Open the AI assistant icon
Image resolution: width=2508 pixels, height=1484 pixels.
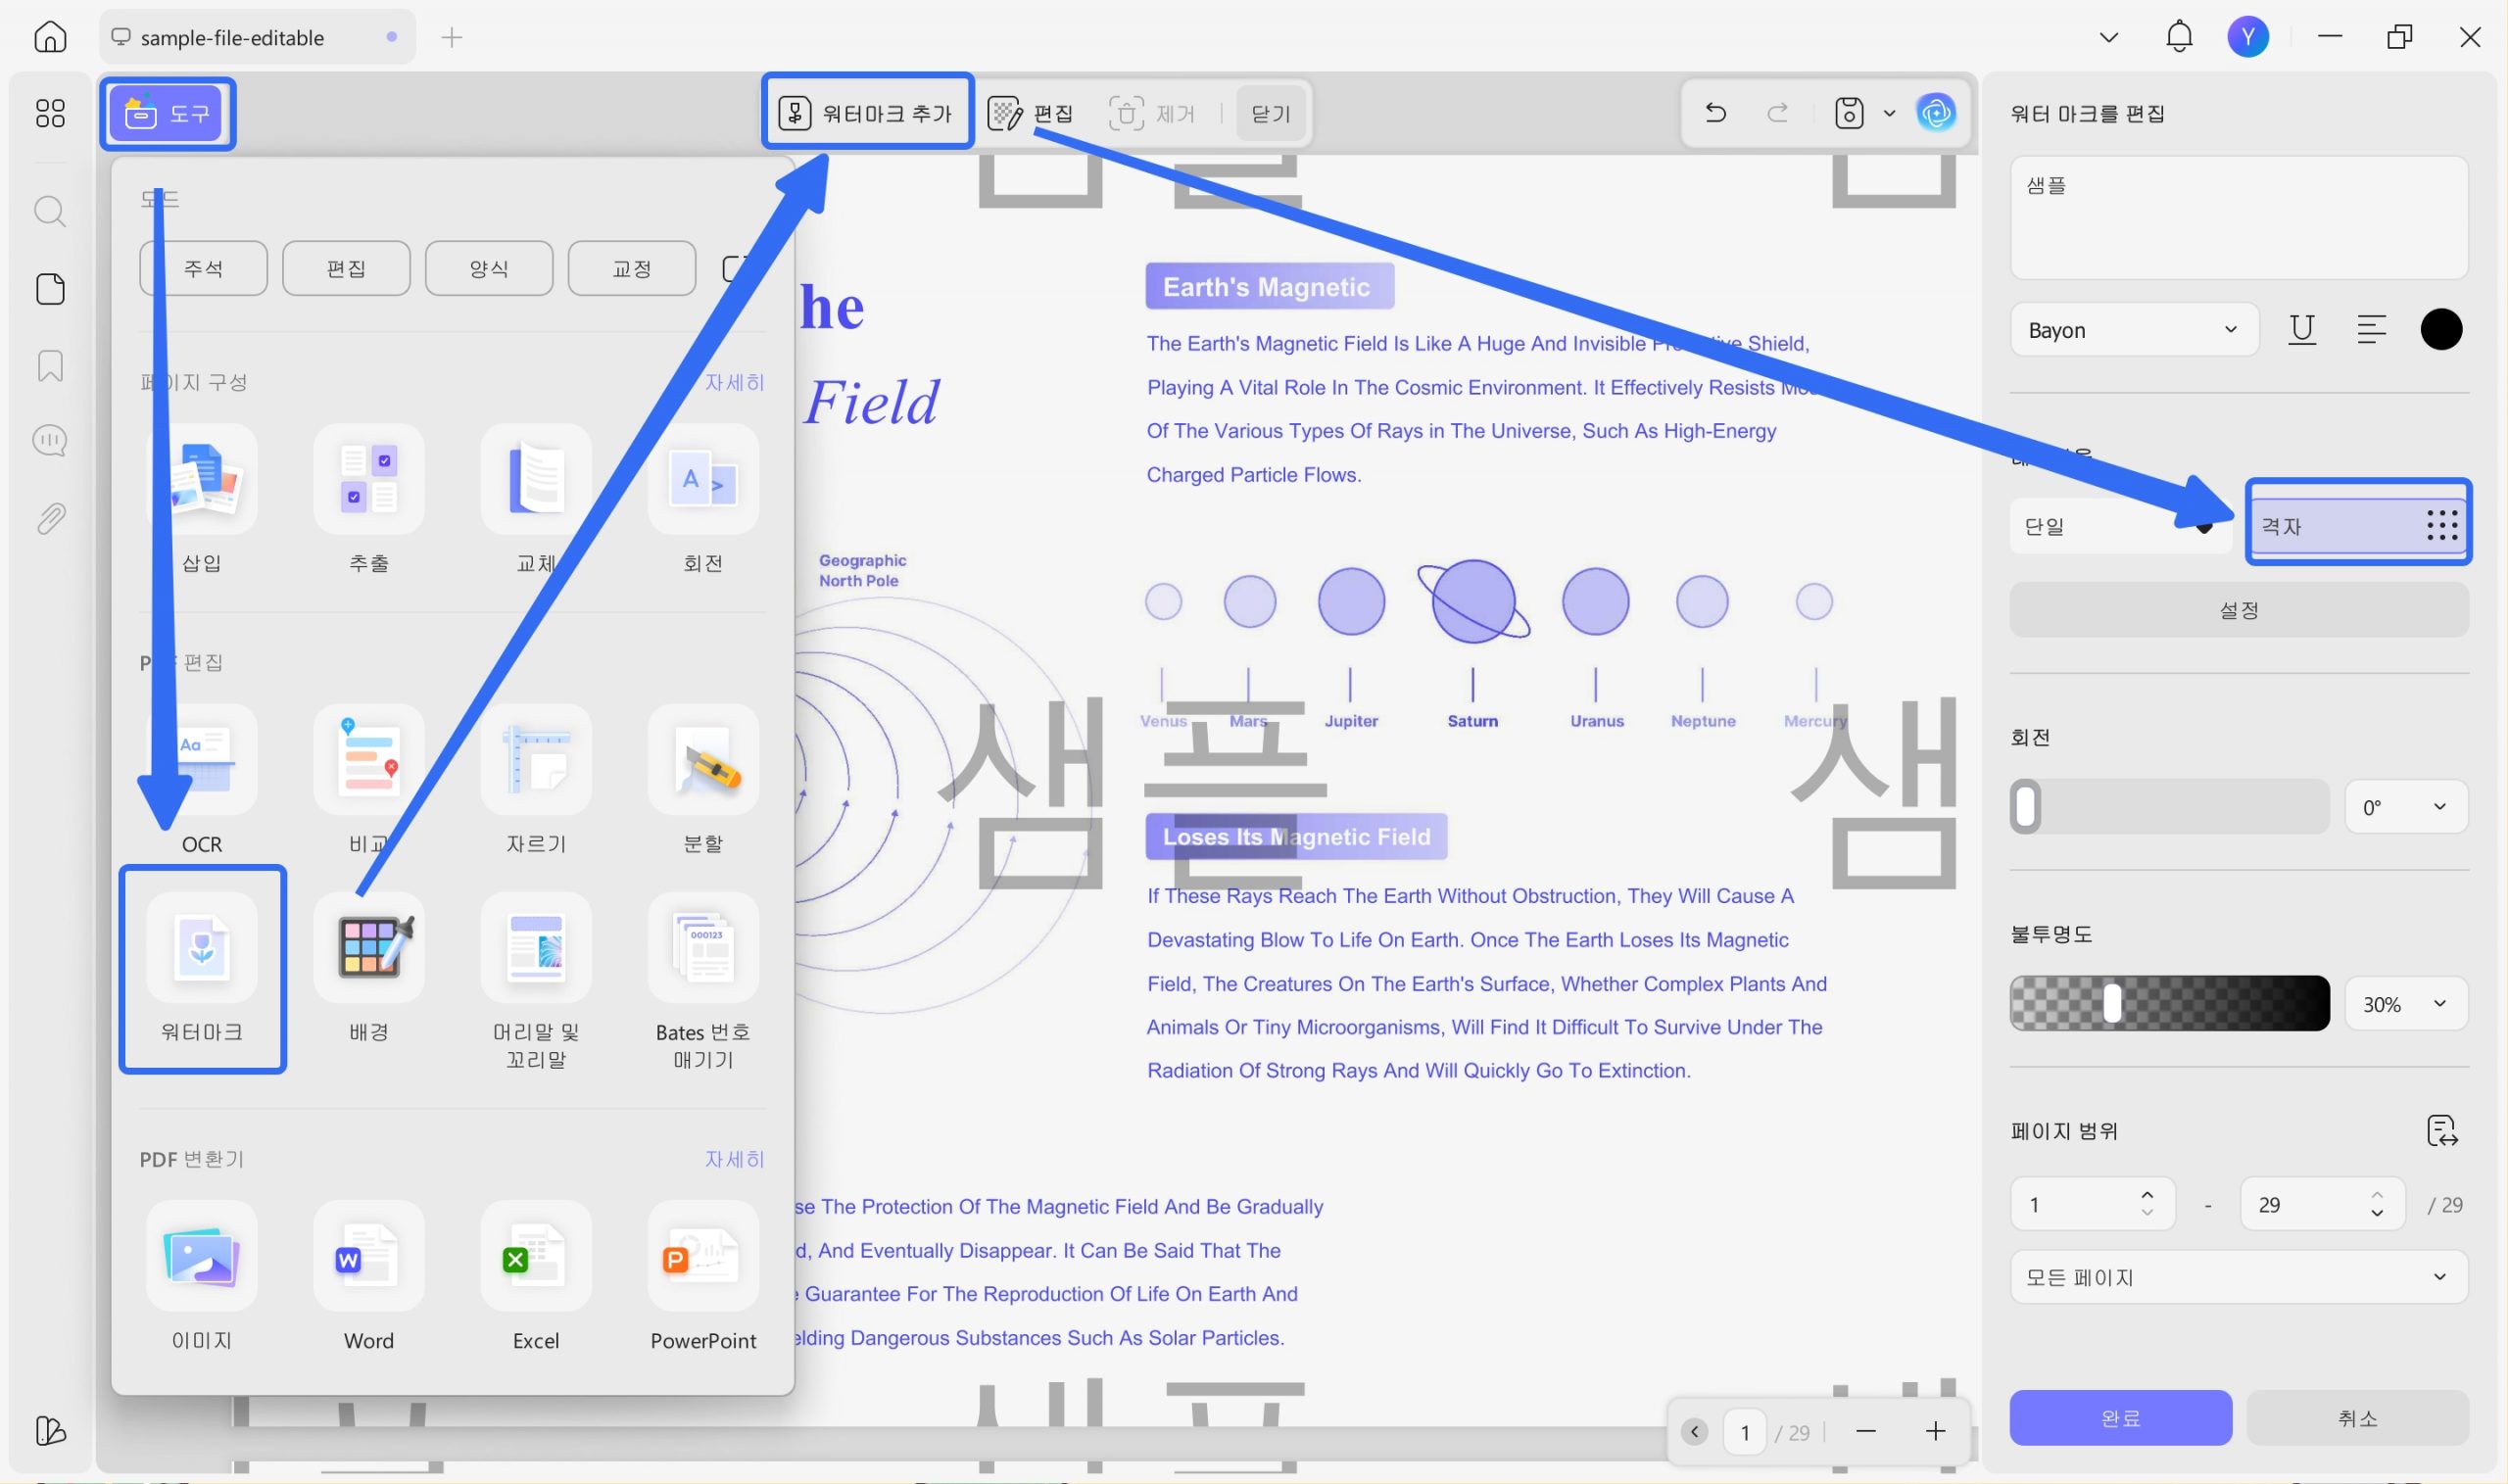[x=1936, y=112]
